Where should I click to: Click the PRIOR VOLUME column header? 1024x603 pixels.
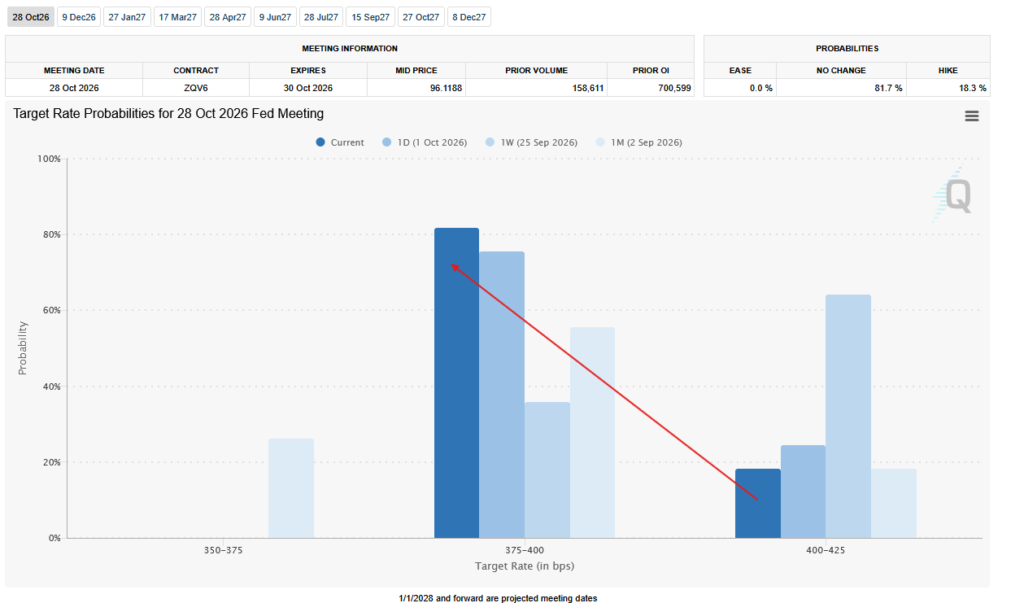(536, 71)
